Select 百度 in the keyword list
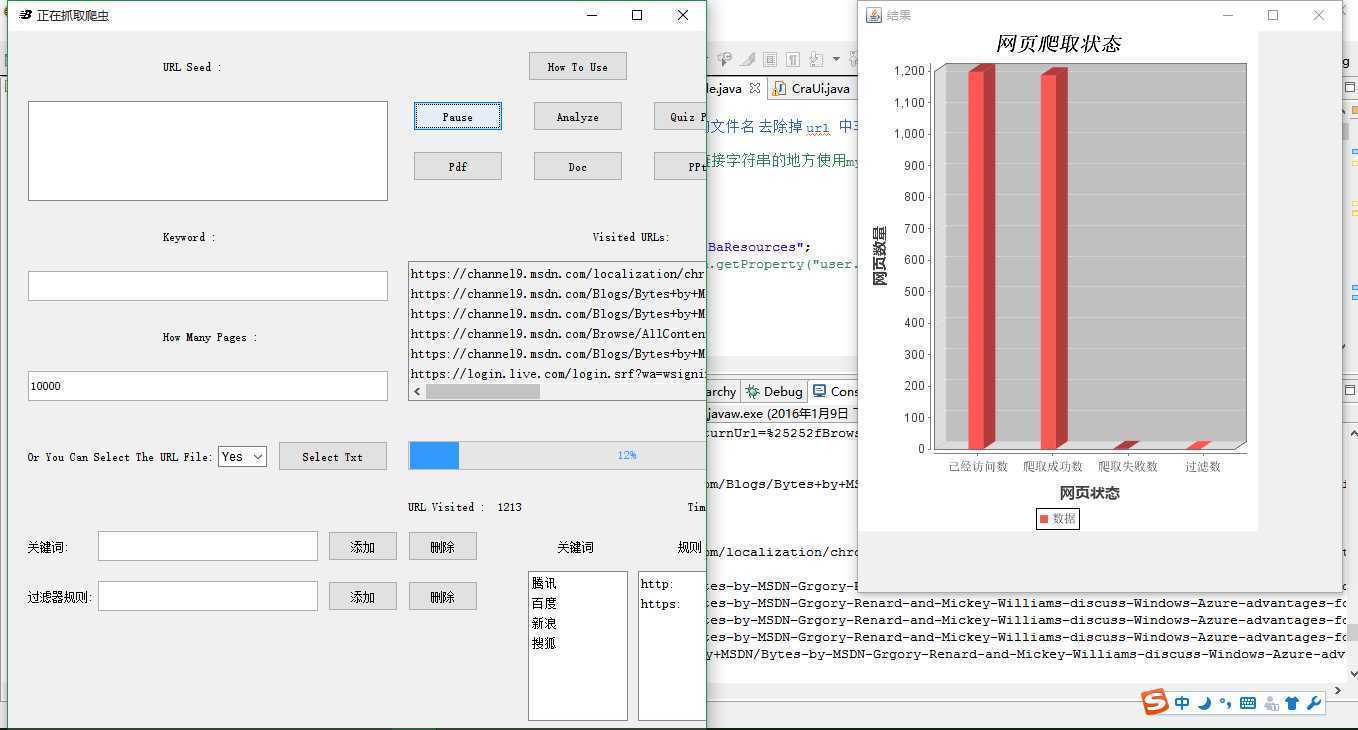Screen dimensions: 1358x730 pyautogui.click(x=544, y=603)
